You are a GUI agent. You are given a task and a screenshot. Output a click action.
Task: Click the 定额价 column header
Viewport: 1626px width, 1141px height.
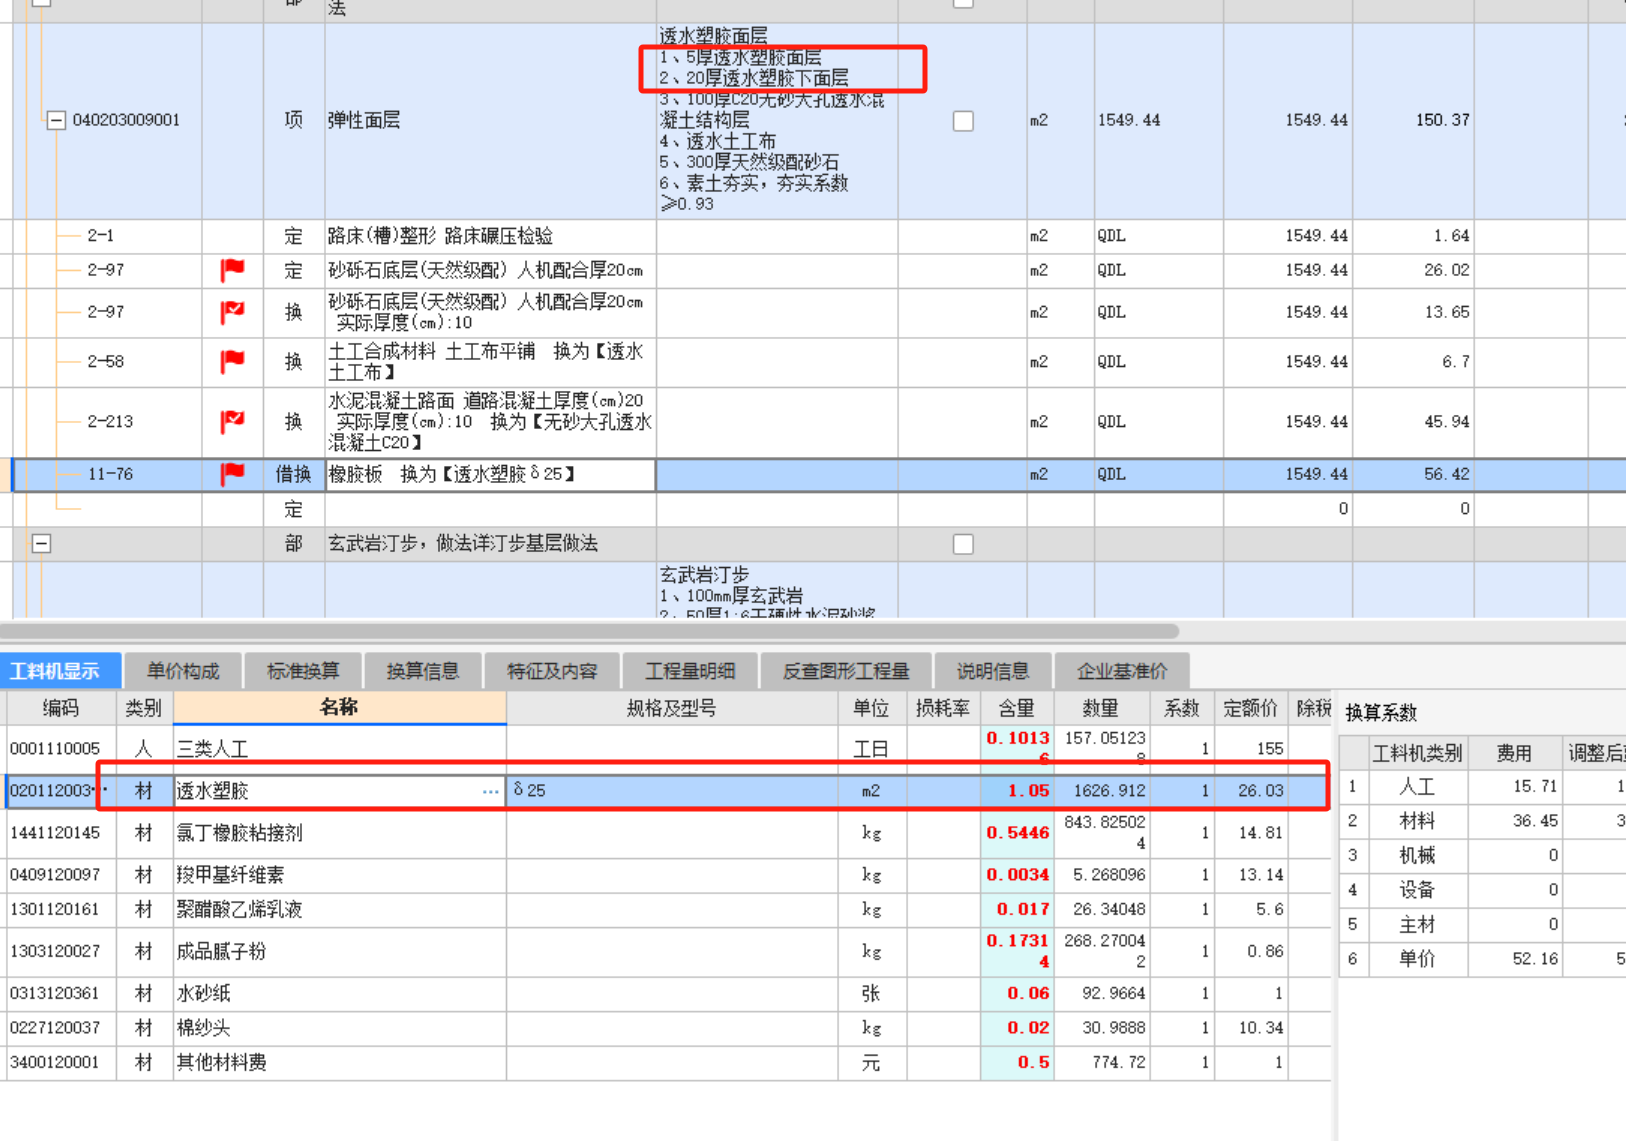tap(1251, 708)
